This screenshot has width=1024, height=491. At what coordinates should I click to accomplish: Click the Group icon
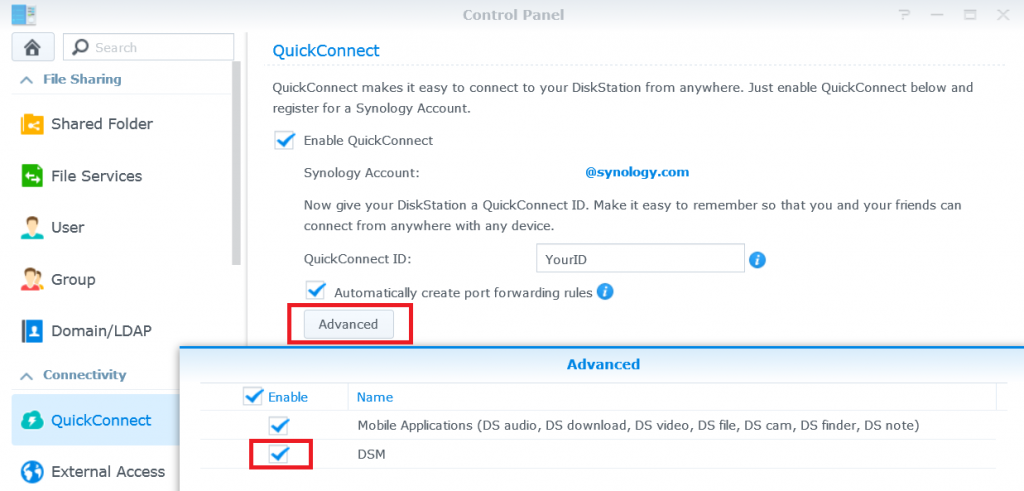pos(33,279)
